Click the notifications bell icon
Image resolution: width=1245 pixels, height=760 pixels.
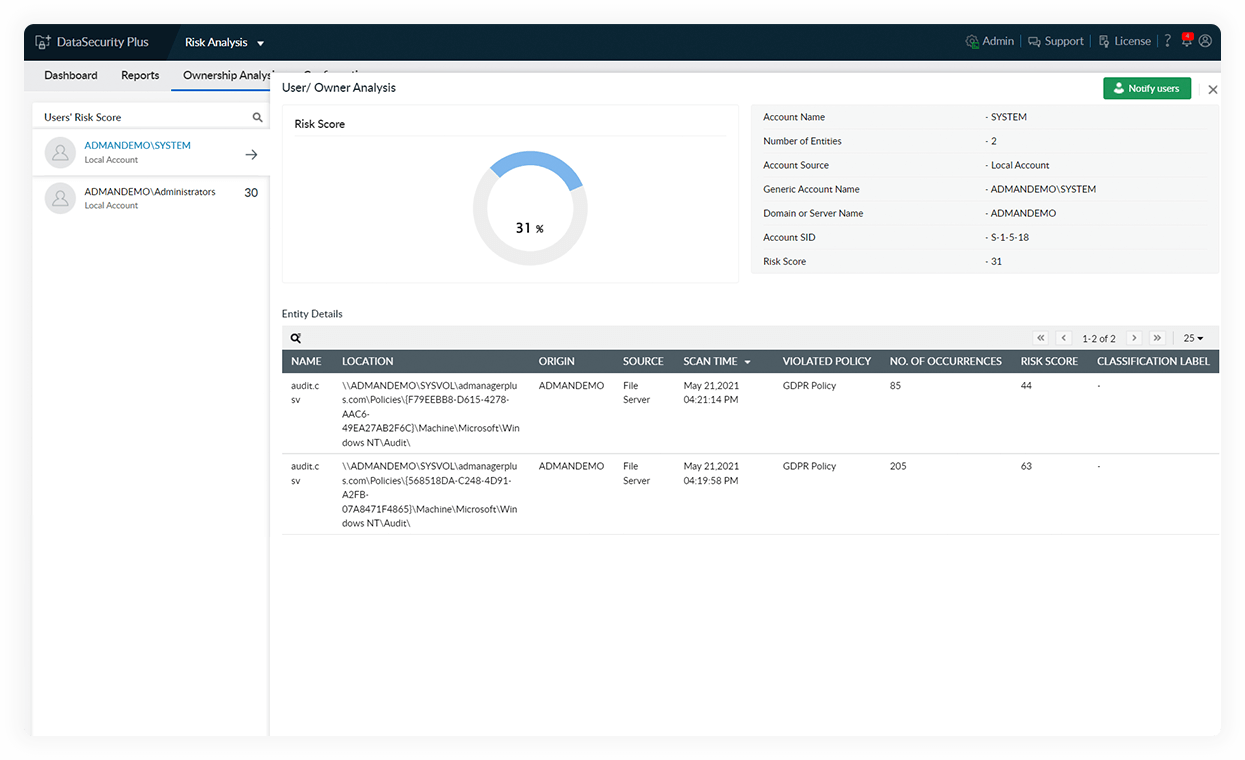[1186, 41]
